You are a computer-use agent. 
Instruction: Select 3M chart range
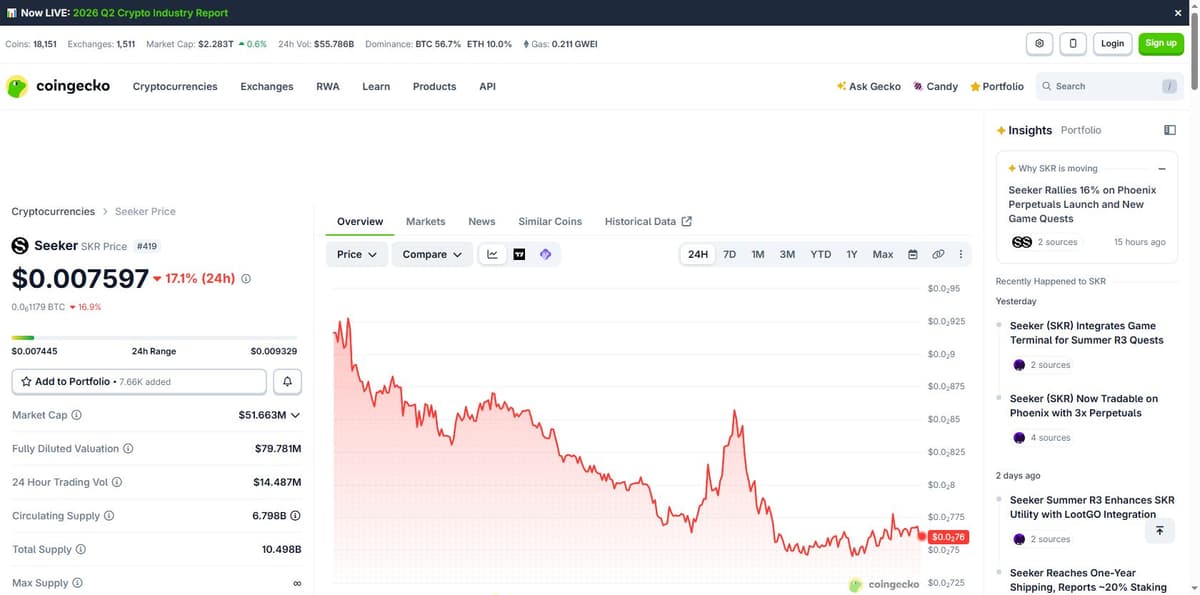[787, 254]
